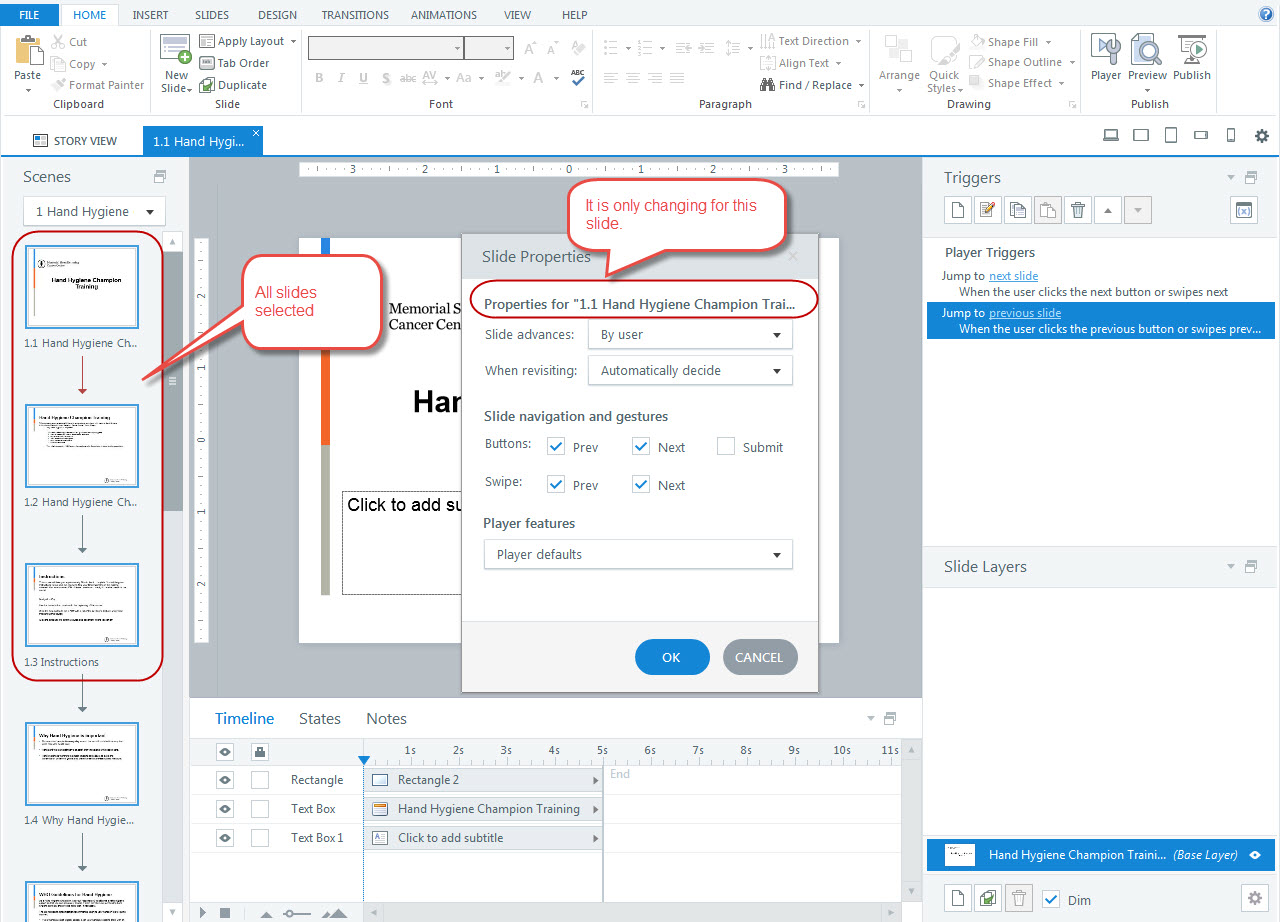This screenshot has height=922, width=1280.
Task: Open the Slide advances dropdown
Action: [689, 335]
